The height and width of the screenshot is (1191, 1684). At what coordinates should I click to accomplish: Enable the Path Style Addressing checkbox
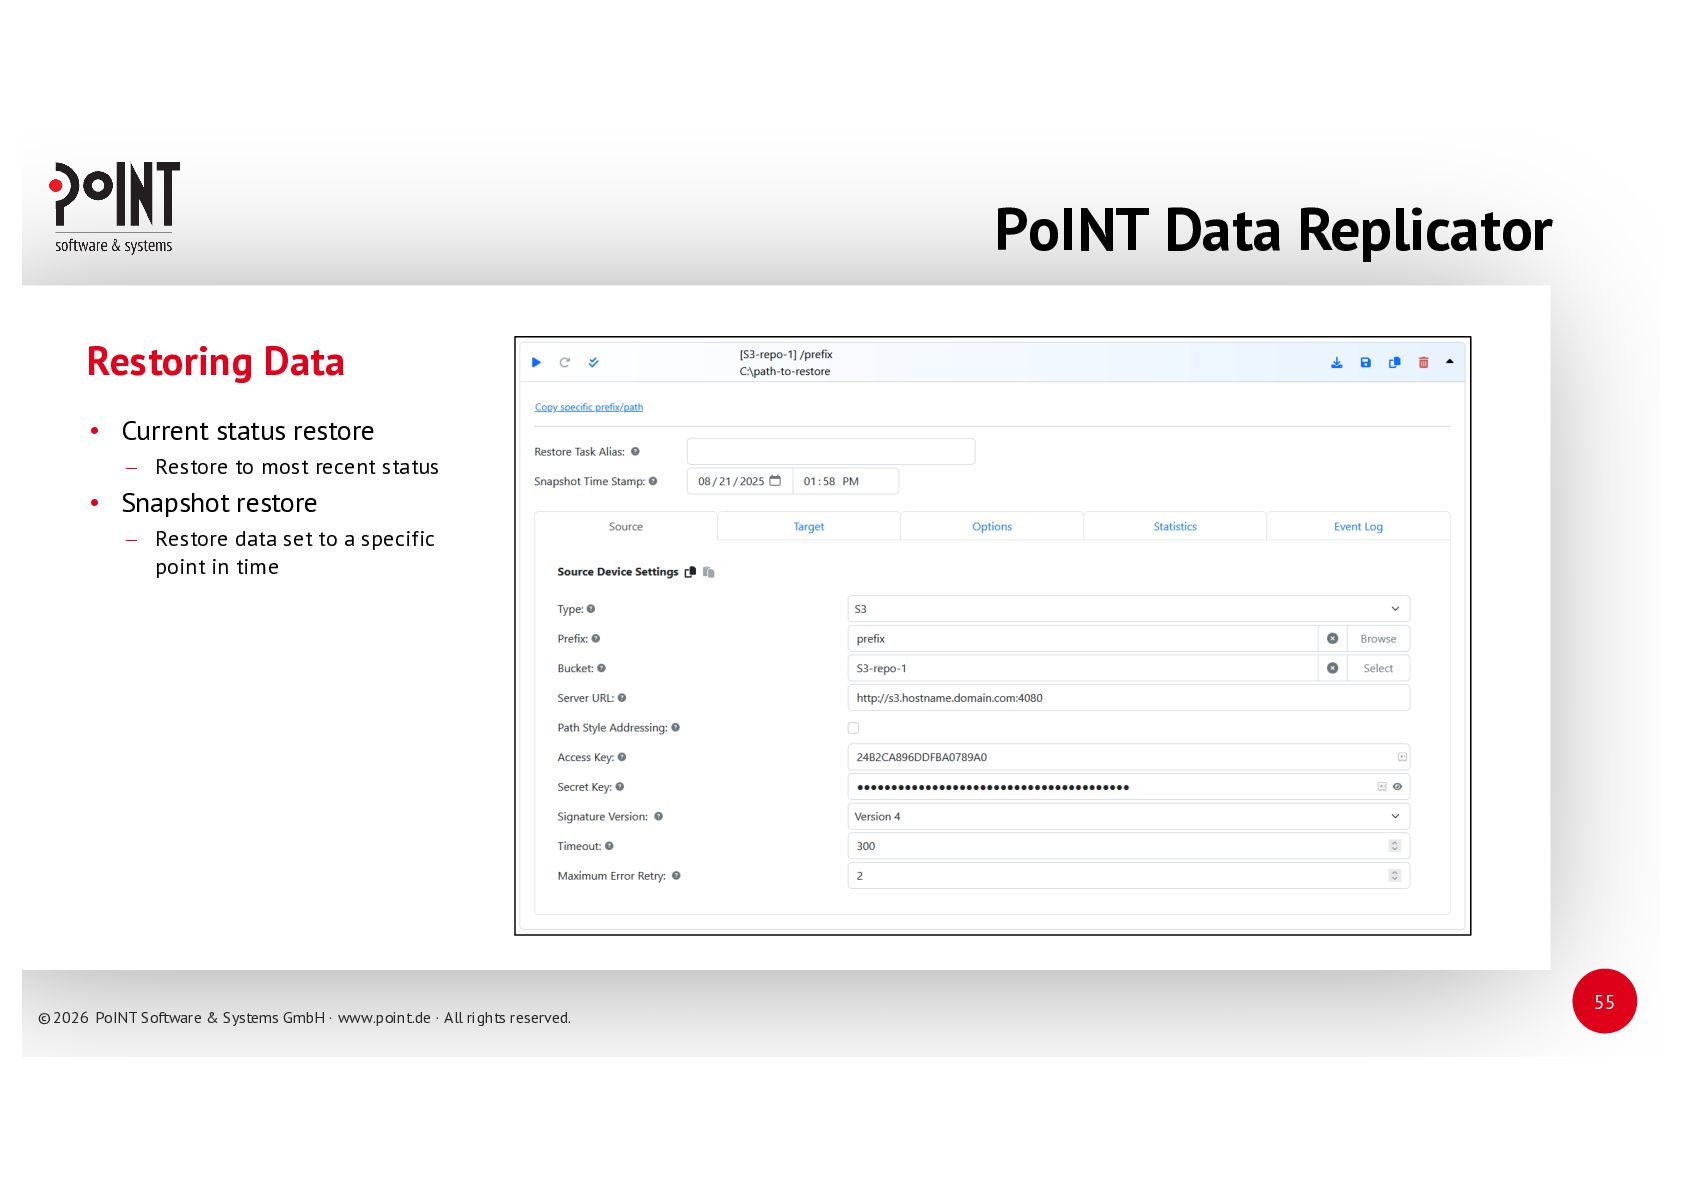(853, 728)
